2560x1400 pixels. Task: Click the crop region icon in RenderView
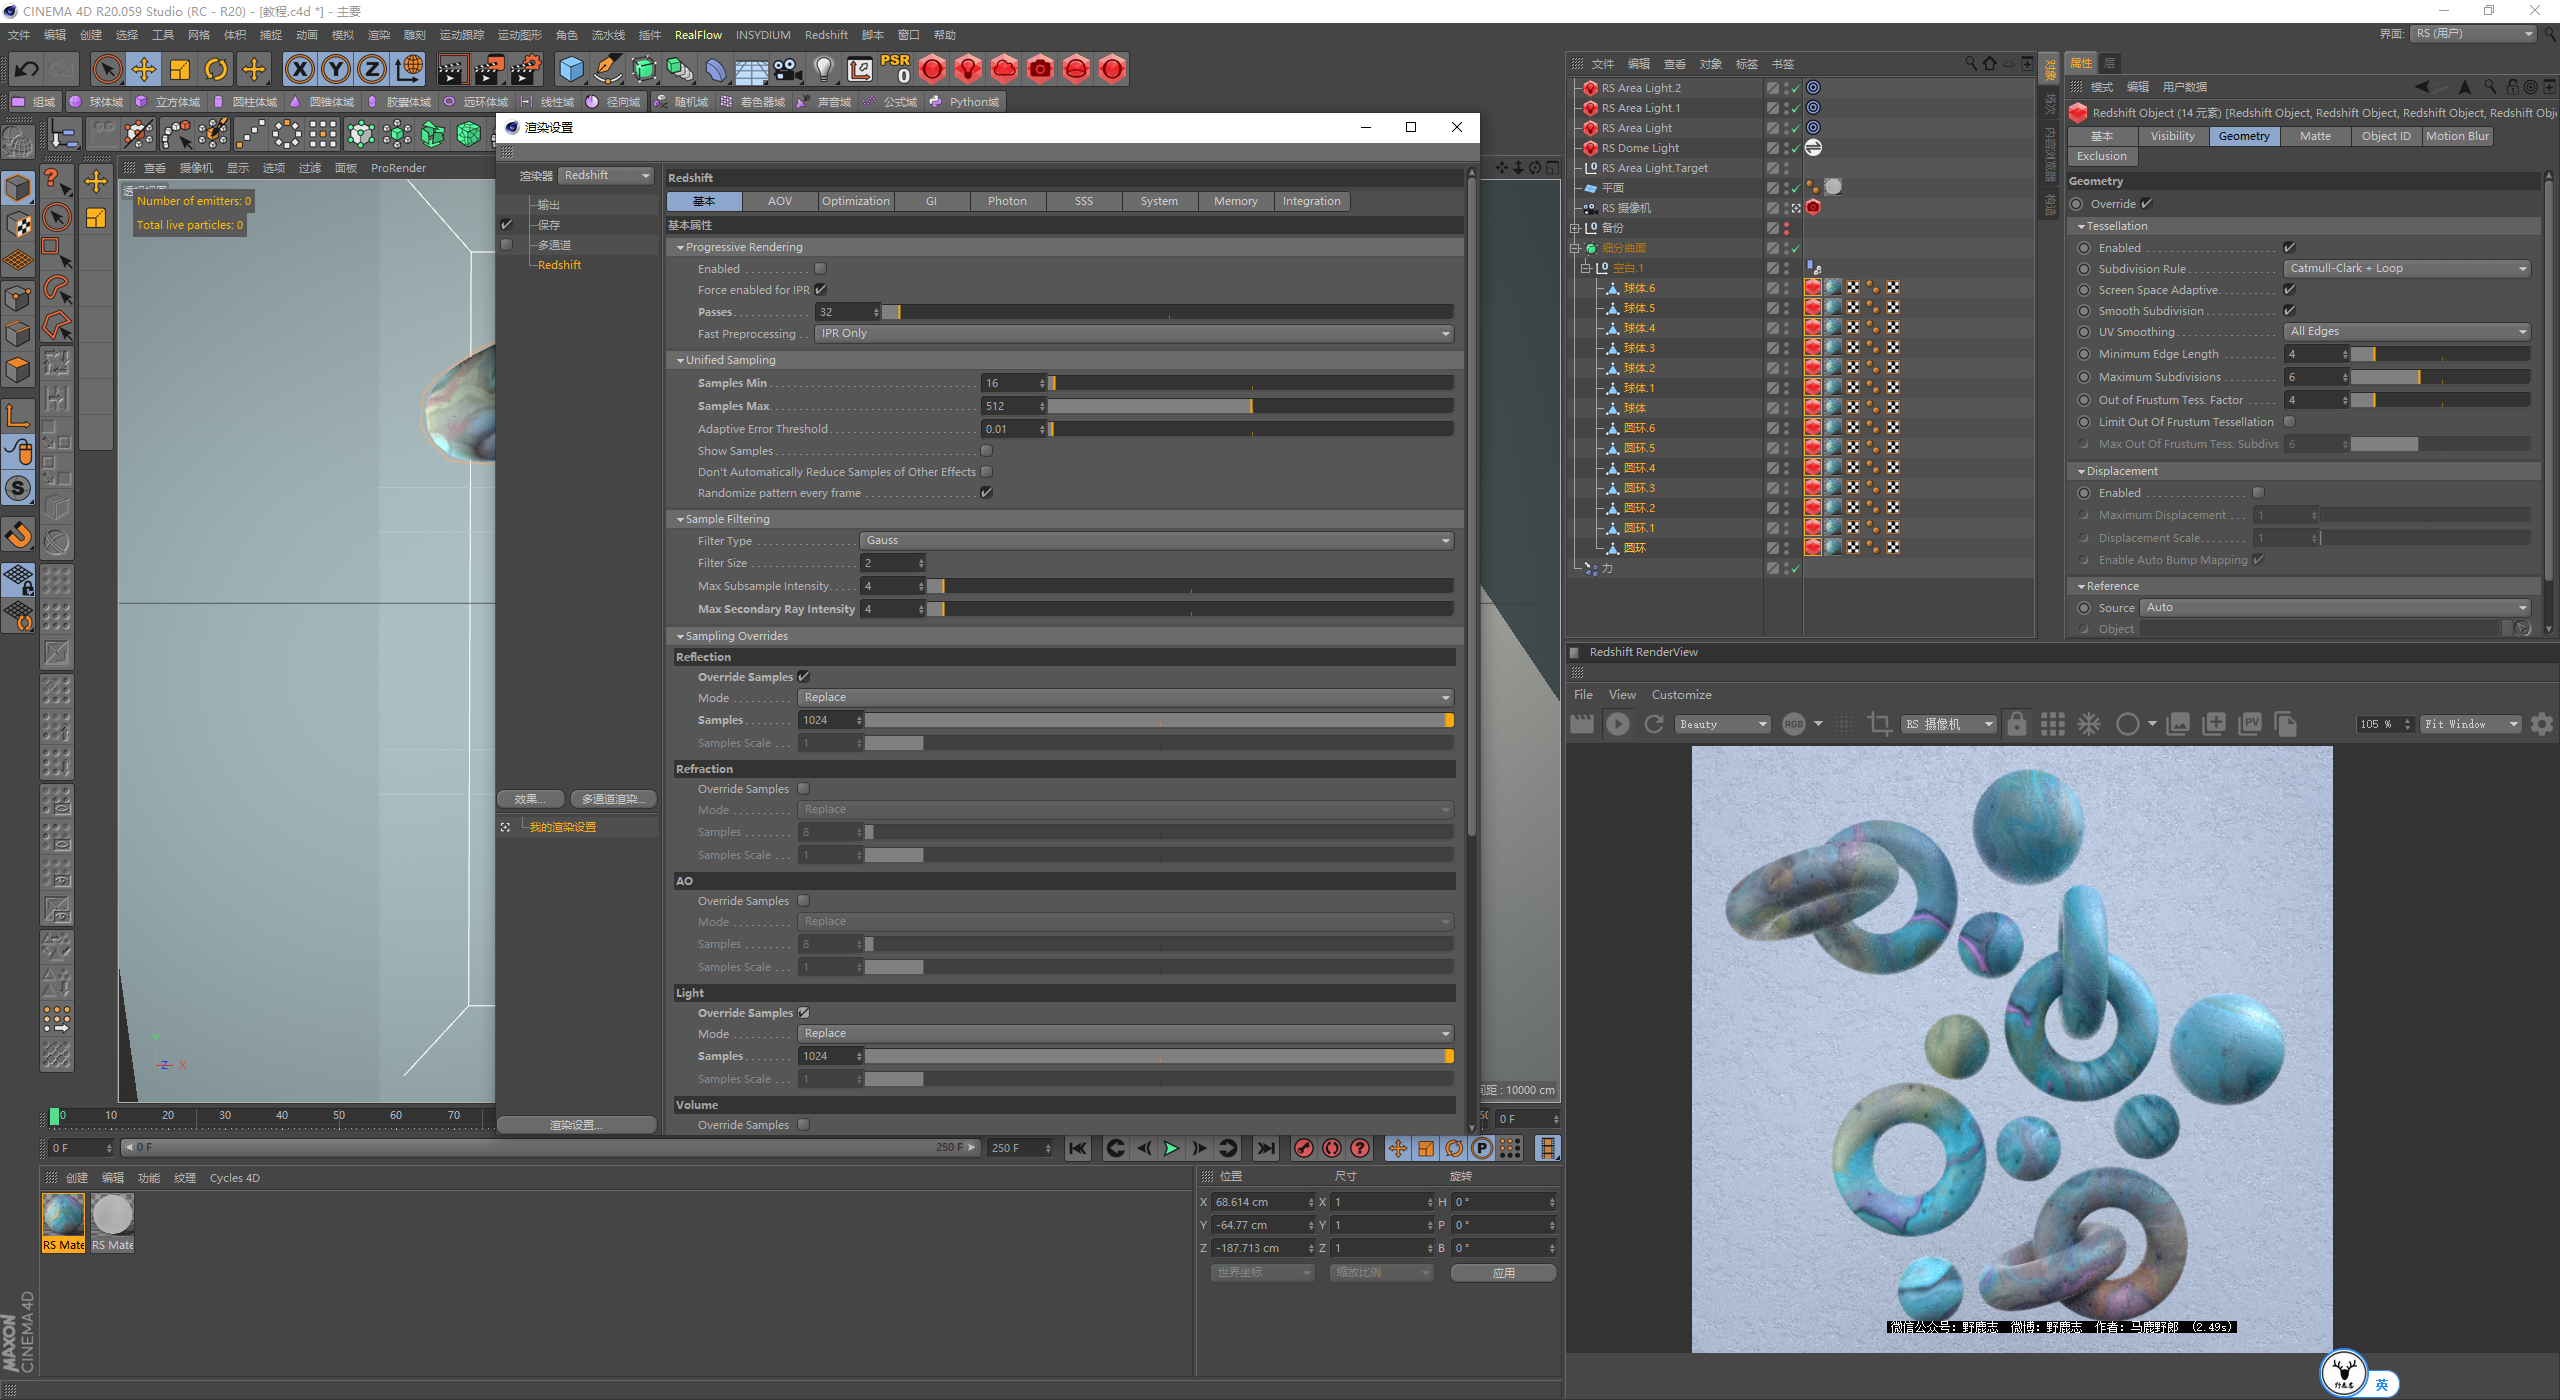pos(1879,724)
